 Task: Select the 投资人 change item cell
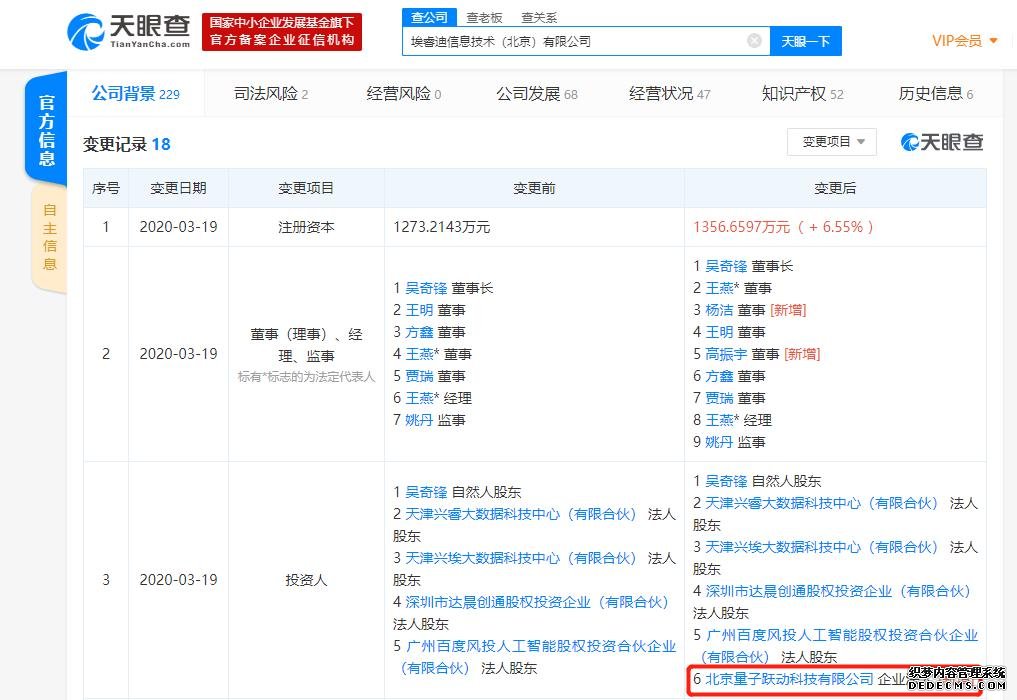pyautogui.click(x=306, y=580)
